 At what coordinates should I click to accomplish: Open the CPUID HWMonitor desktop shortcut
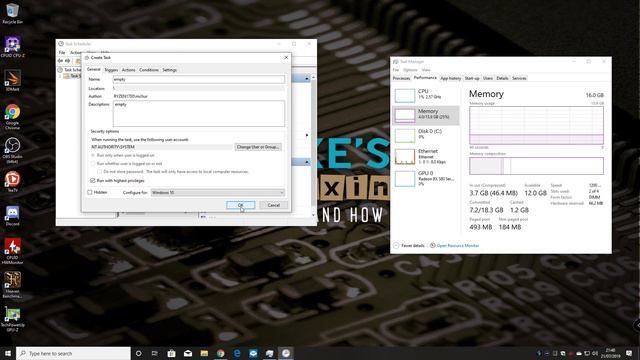(12, 251)
